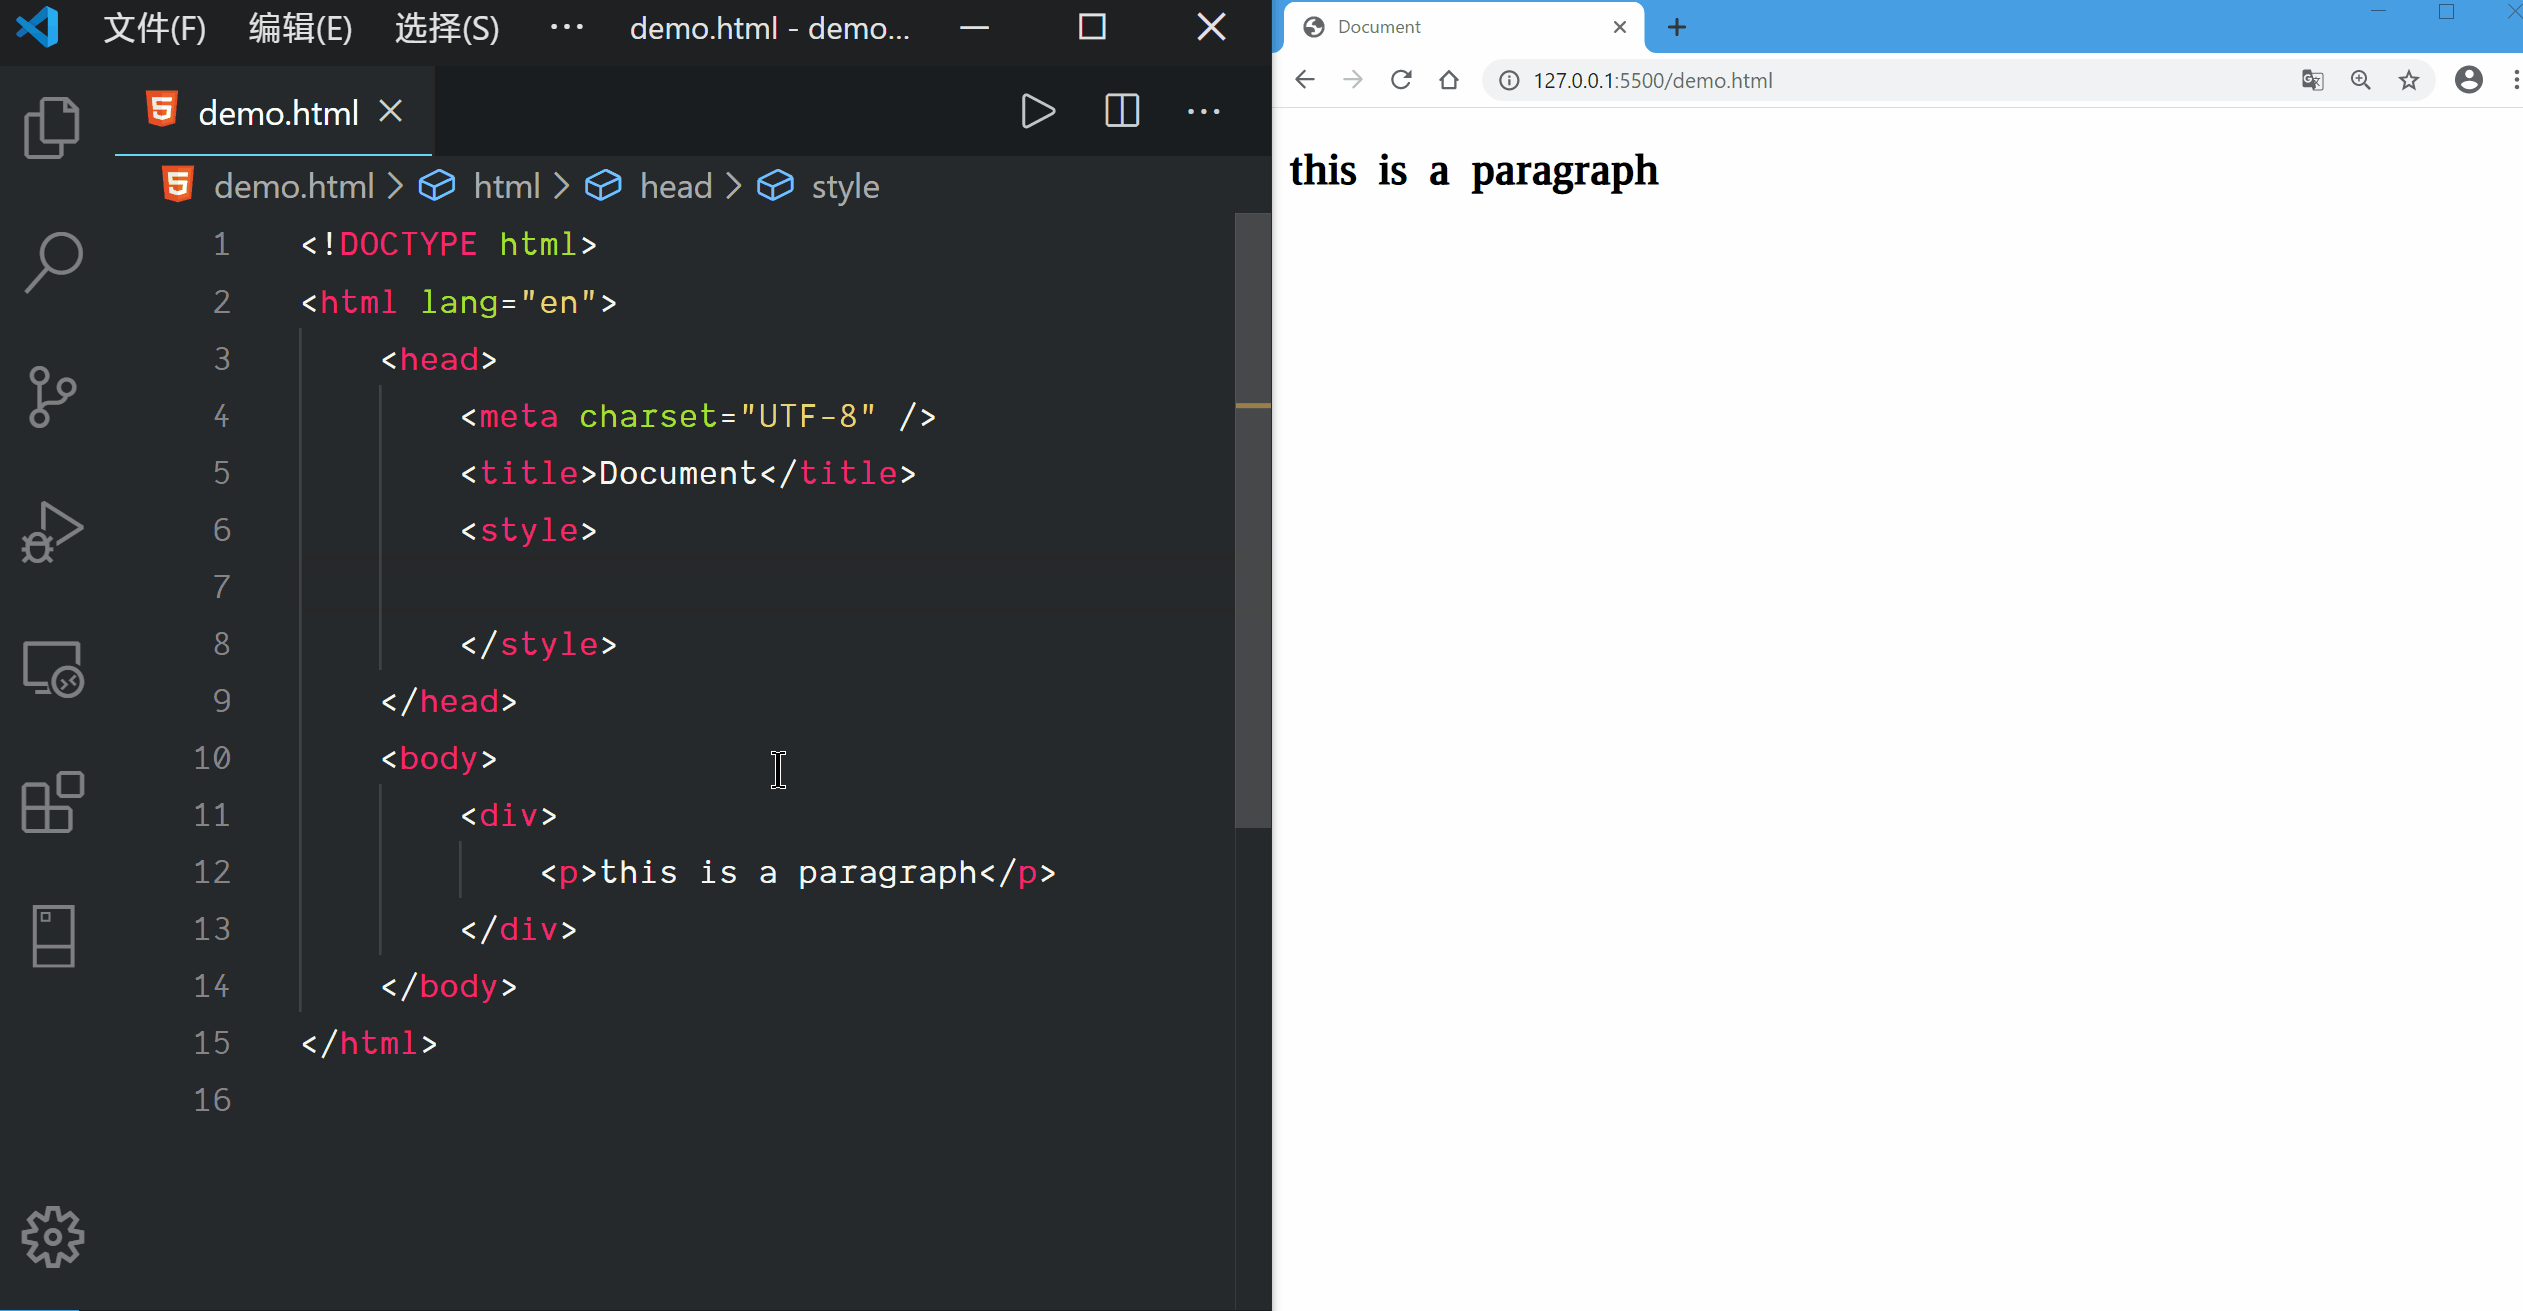Click the browser address bar URL
This screenshot has height=1311, width=2523.
pyautogui.click(x=1652, y=80)
